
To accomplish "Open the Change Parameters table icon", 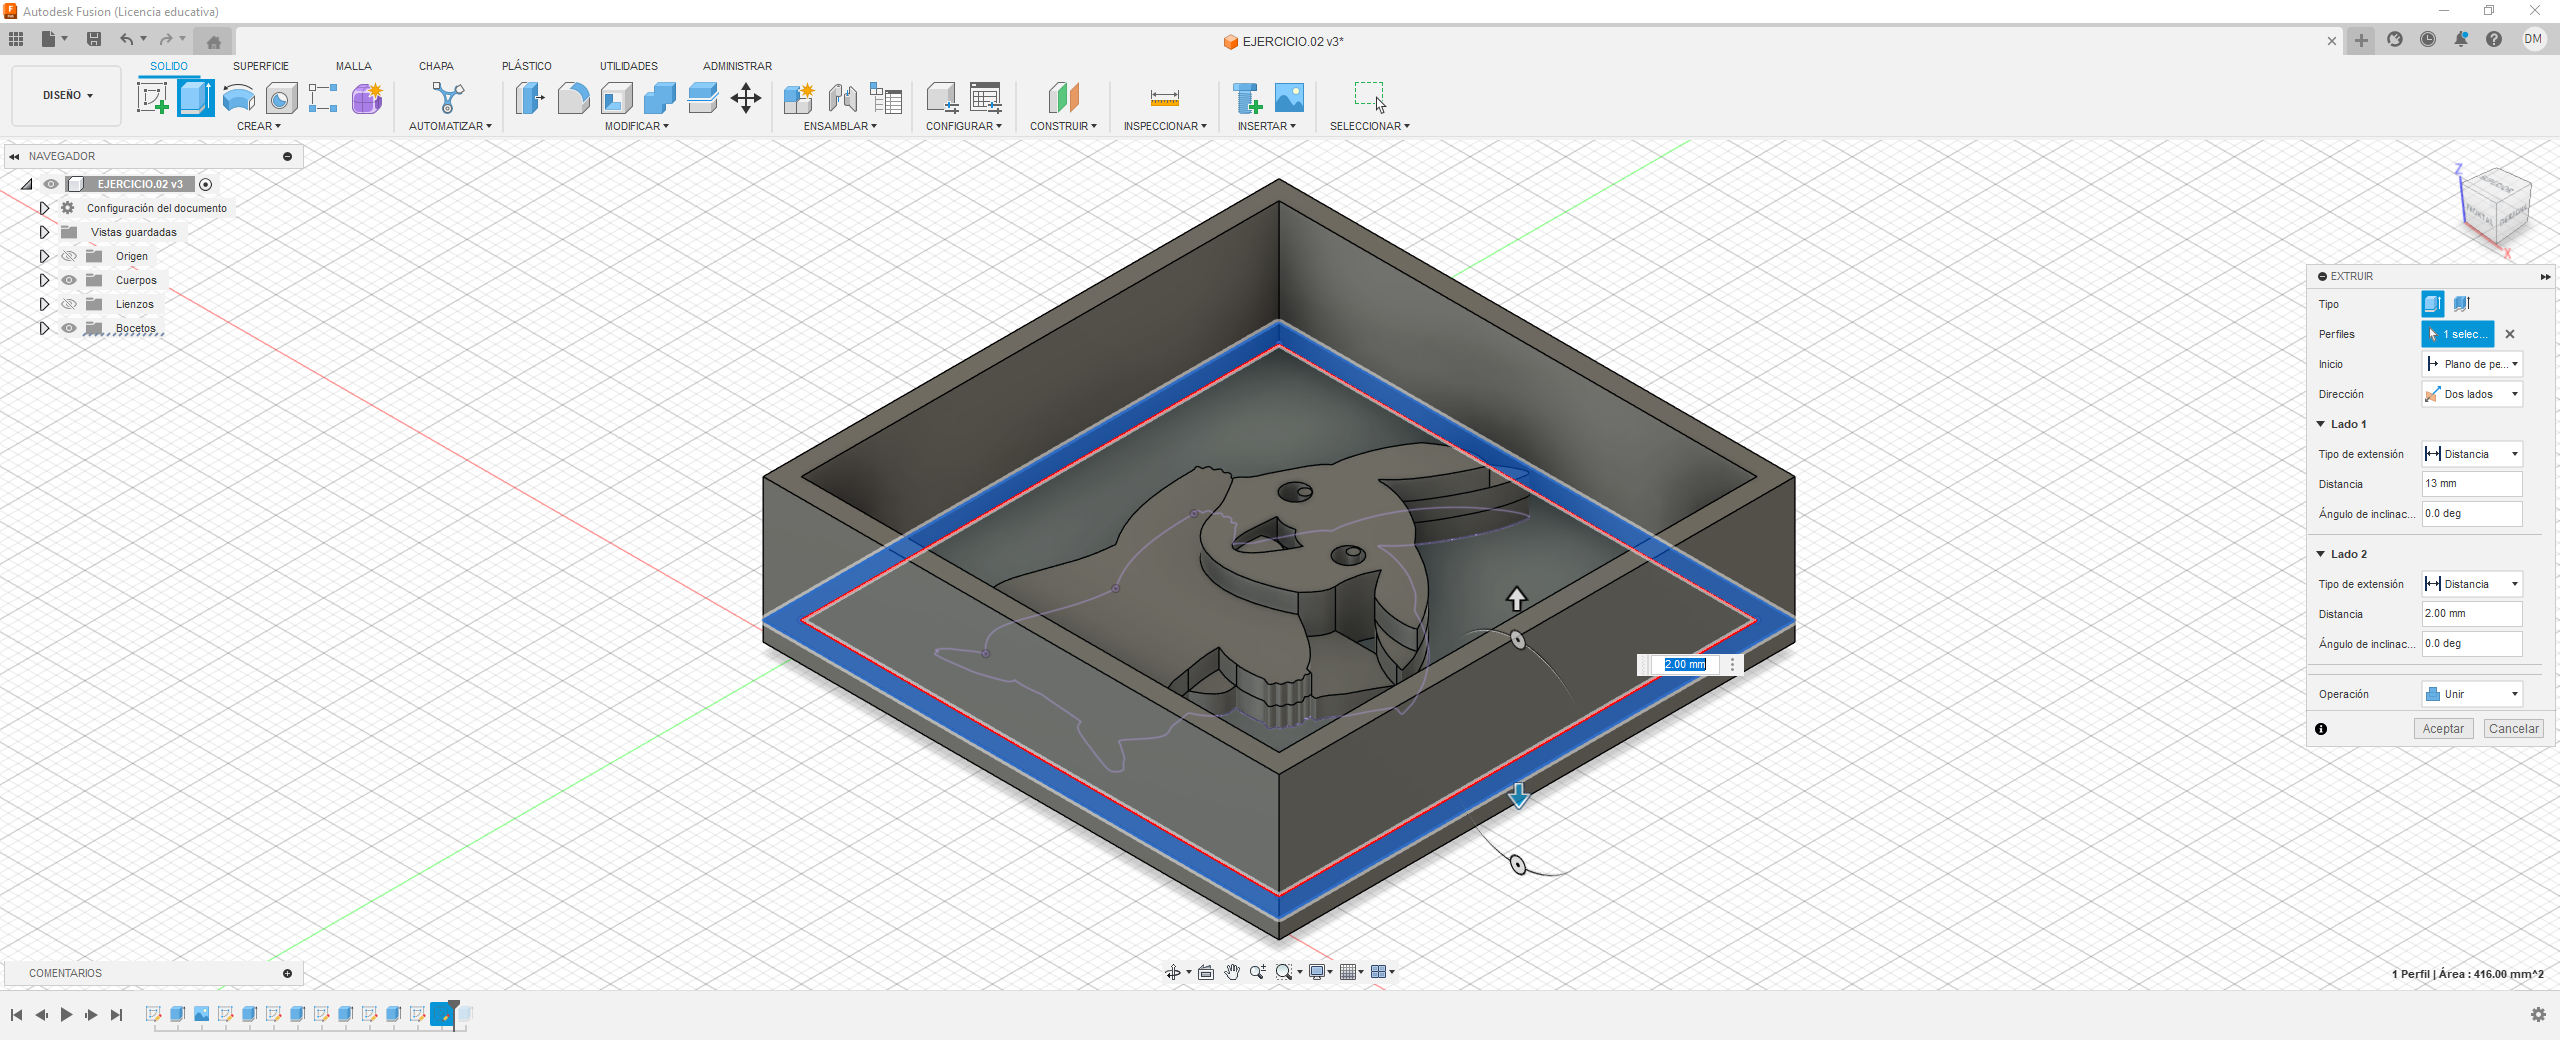I will (986, 98).
